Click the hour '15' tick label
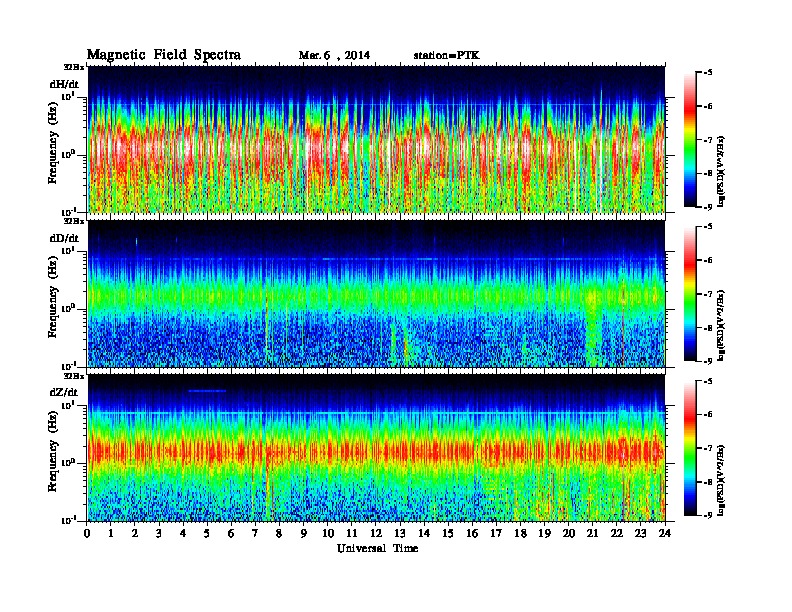This screenshot has height=612, width=792. [448, 533]
